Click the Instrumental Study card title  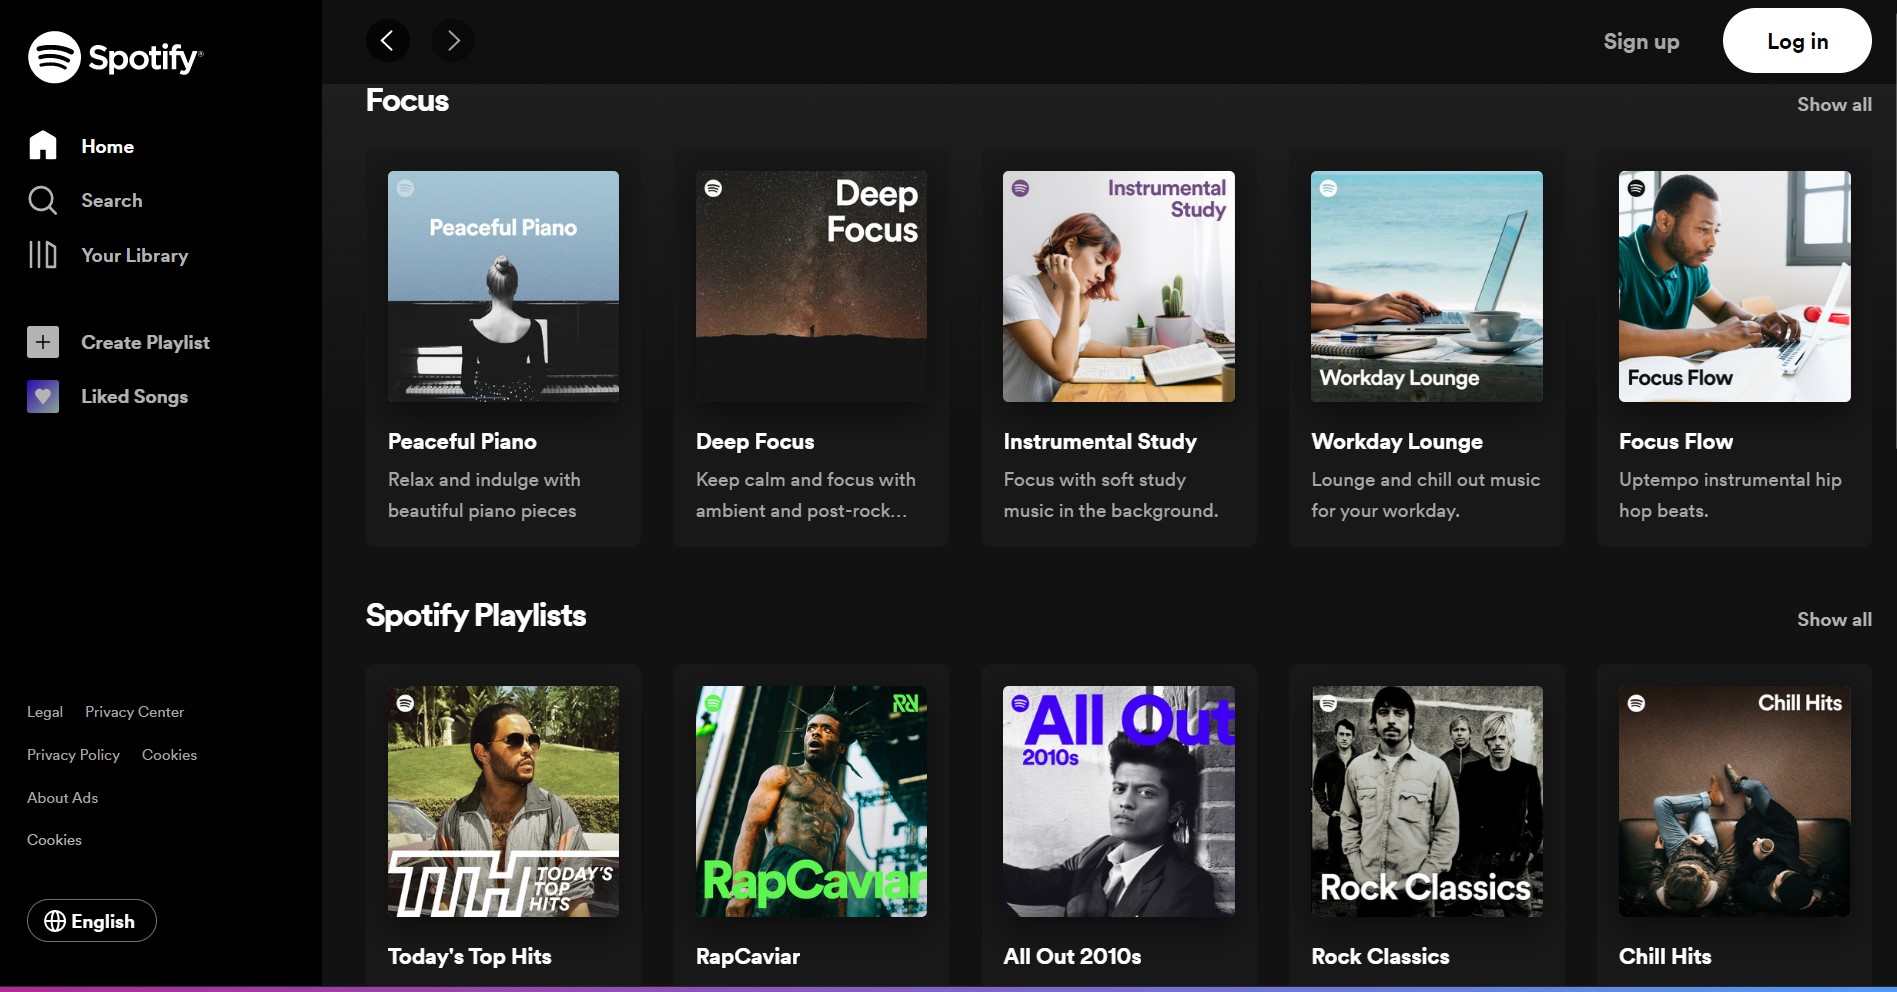pos(1100,441)
